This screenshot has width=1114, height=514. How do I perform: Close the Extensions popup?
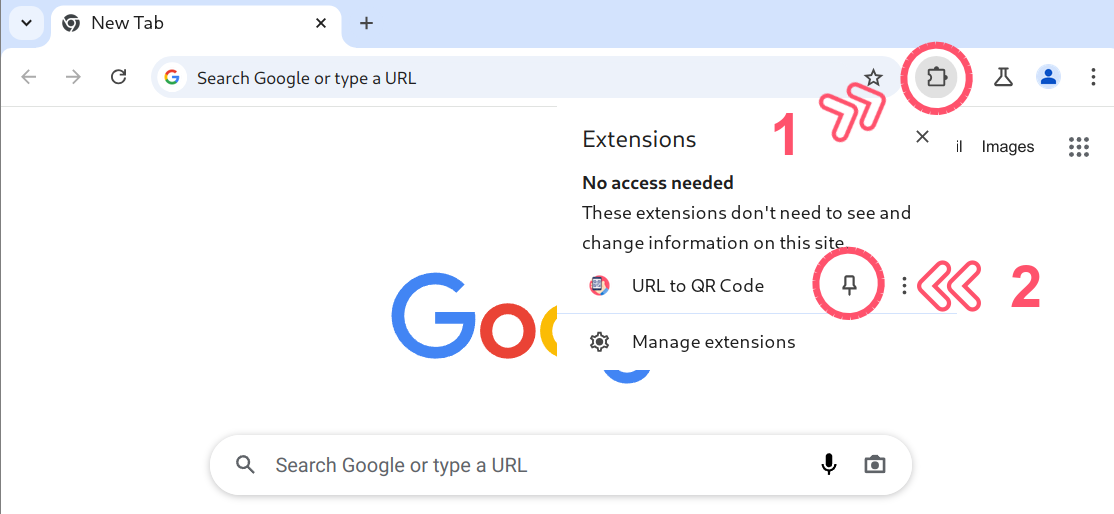coord(922,137)
